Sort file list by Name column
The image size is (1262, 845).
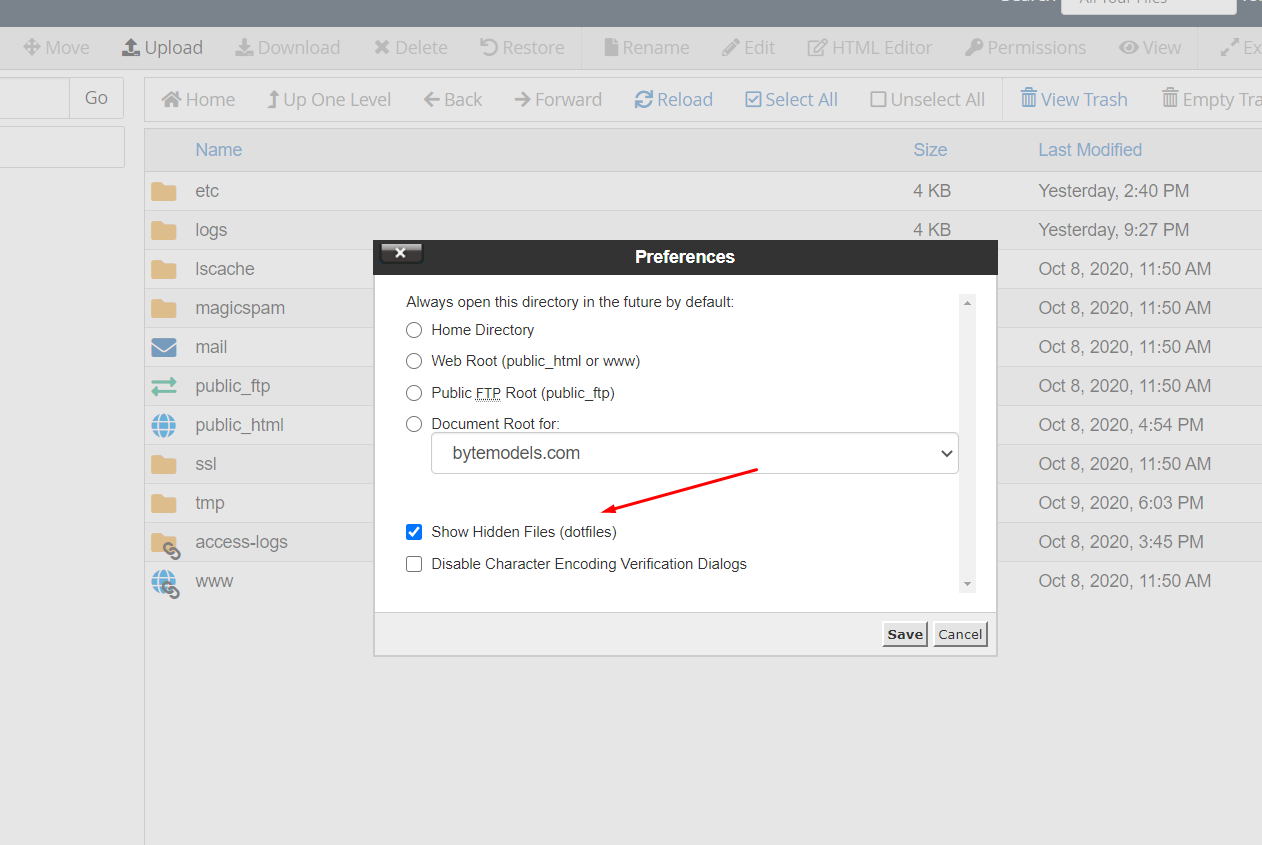[218, 150]
